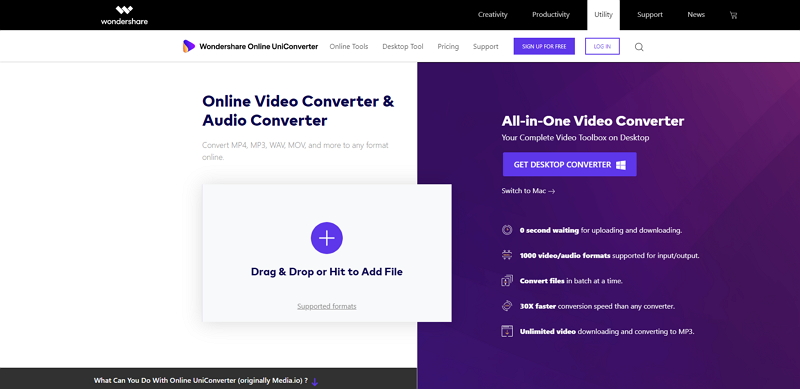Click the Wondershare logo

124,15
